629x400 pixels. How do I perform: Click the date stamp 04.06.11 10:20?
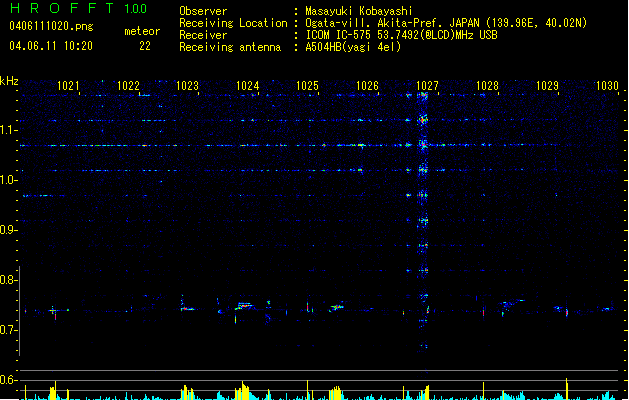pos(51,46)
